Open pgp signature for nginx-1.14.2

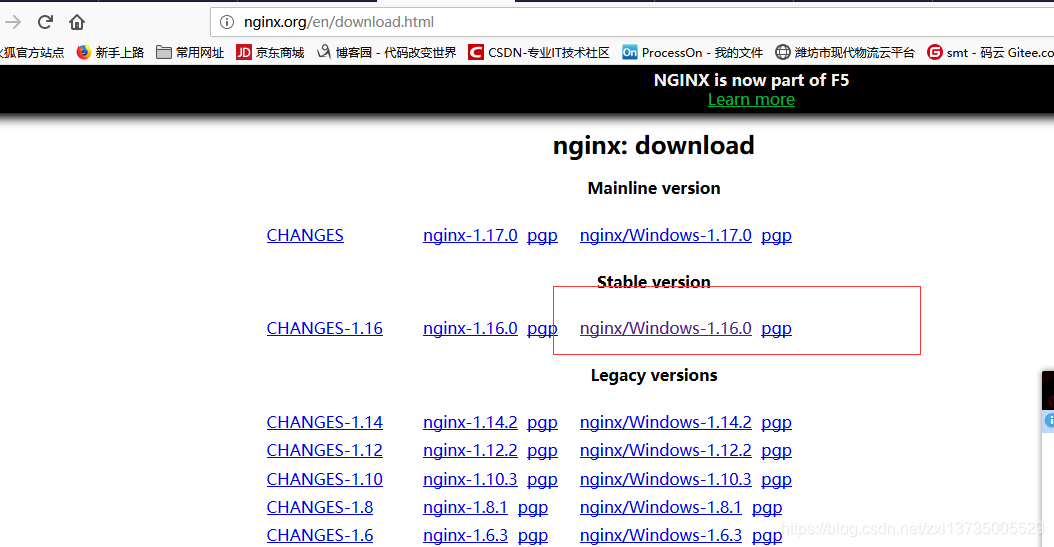coord(542,423)
